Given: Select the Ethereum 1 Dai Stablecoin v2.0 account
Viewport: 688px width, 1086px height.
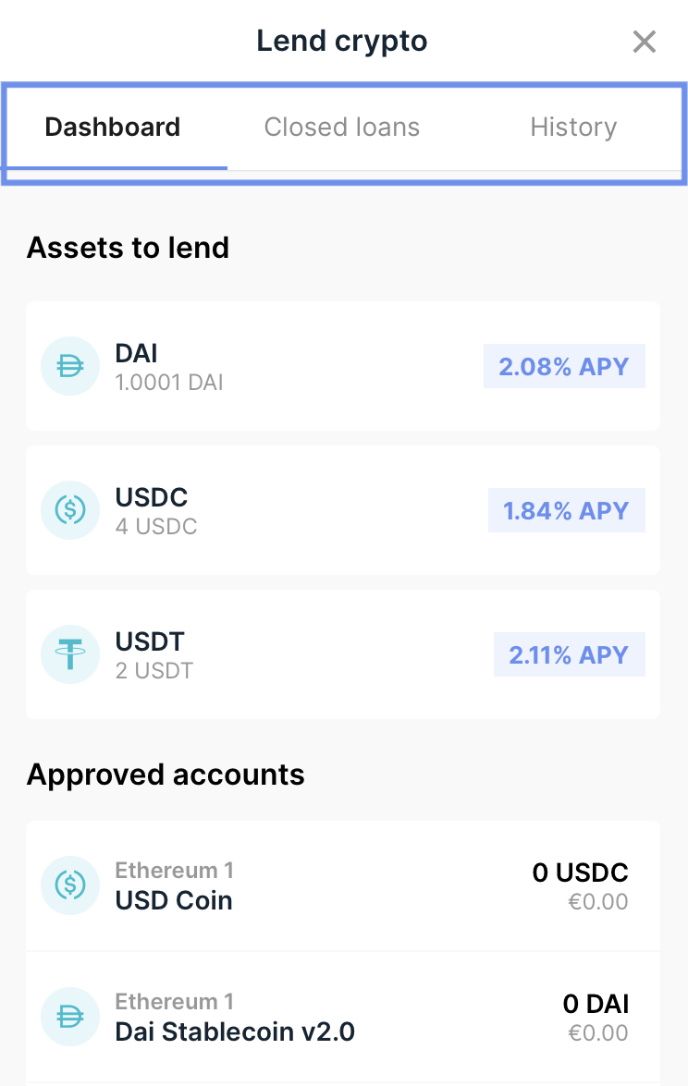Looking at the screenshot, I should 343,1017.
